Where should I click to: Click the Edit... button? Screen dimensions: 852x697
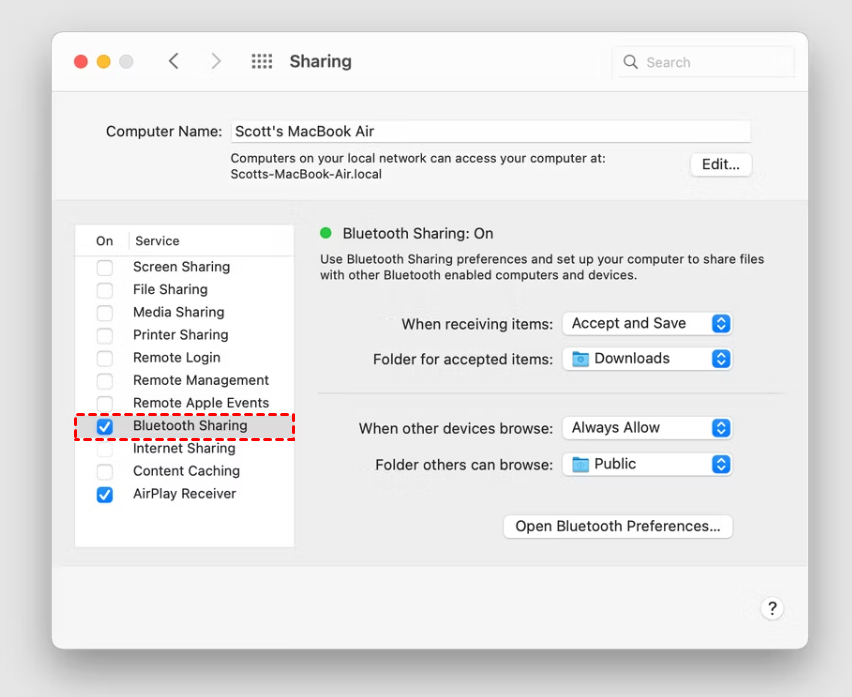(721, 165)
